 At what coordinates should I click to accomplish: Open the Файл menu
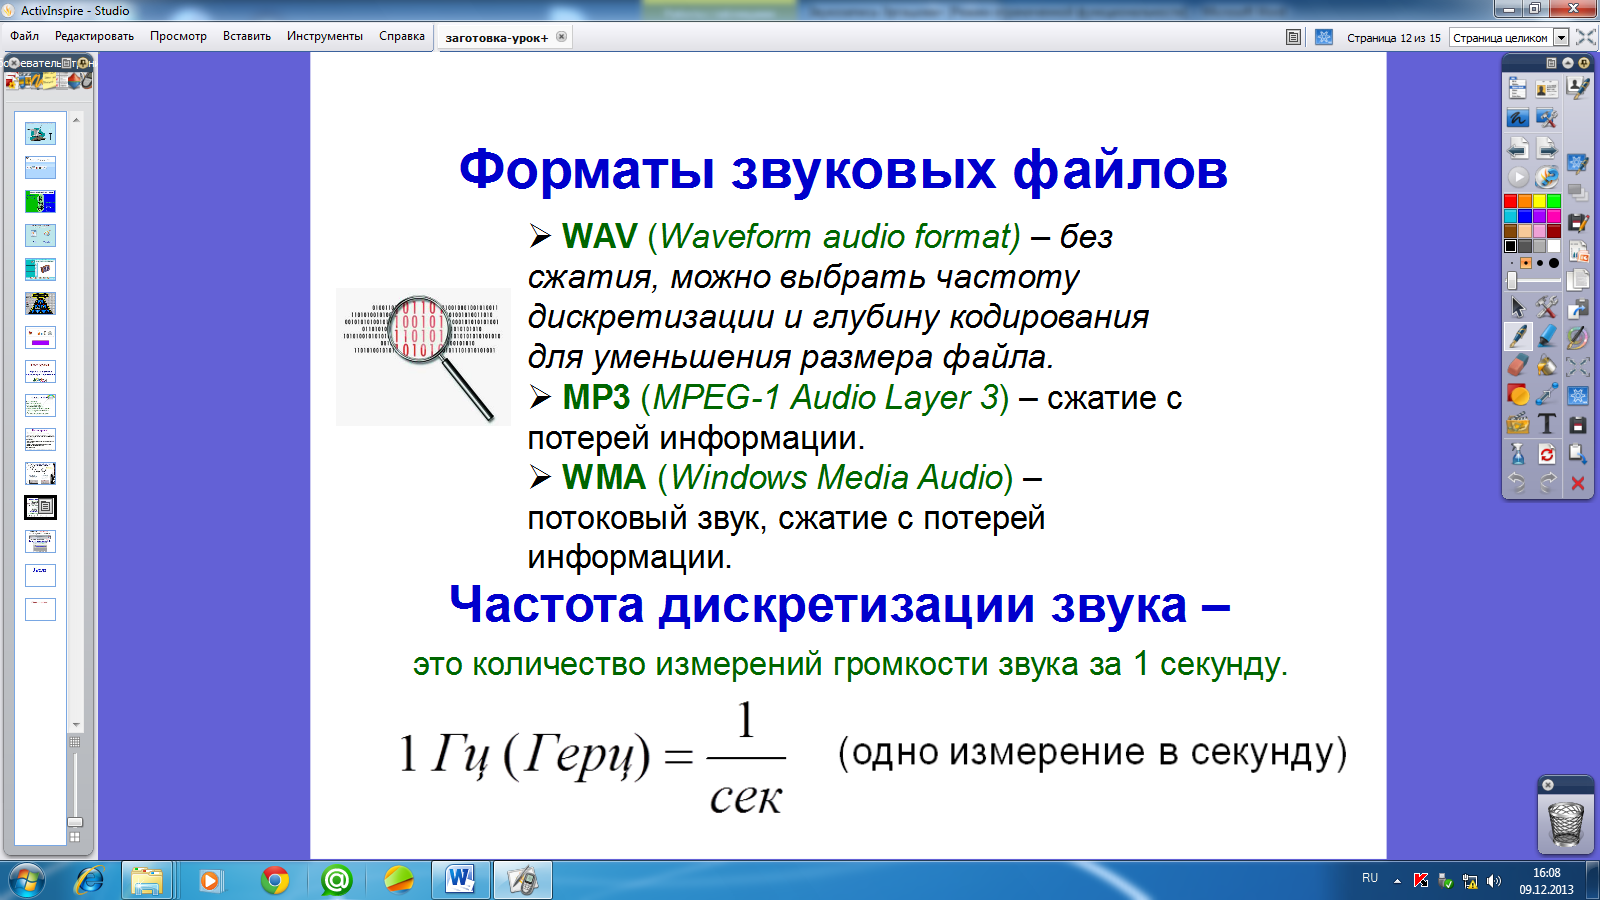click(25, 36)
